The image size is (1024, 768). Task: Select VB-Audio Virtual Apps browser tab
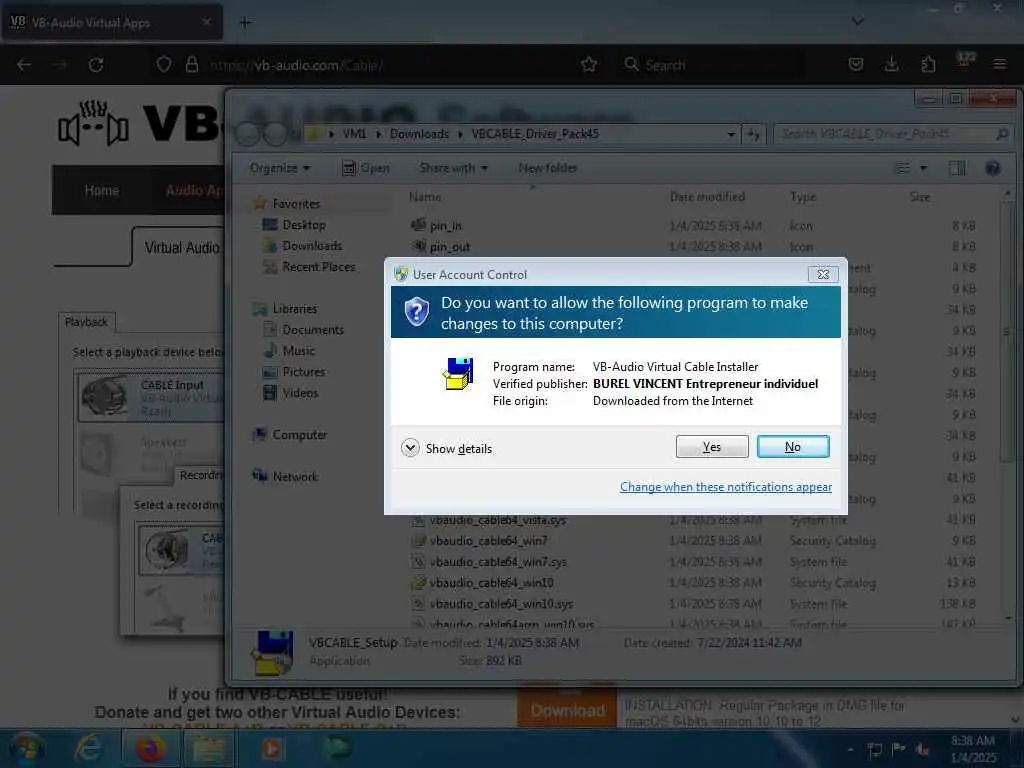pos(111,22)
